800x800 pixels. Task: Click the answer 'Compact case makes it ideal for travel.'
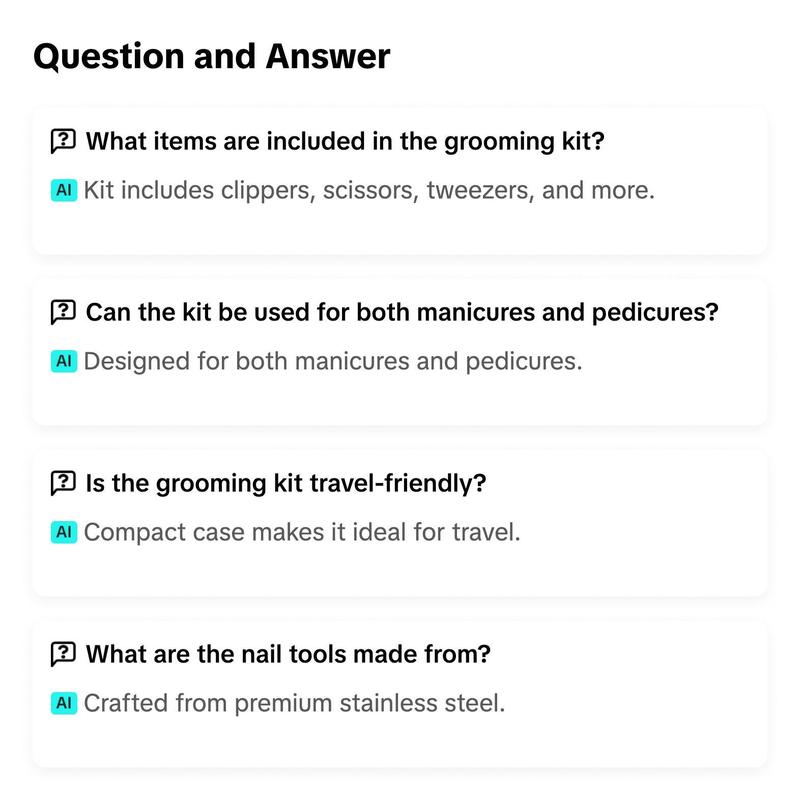302,532
